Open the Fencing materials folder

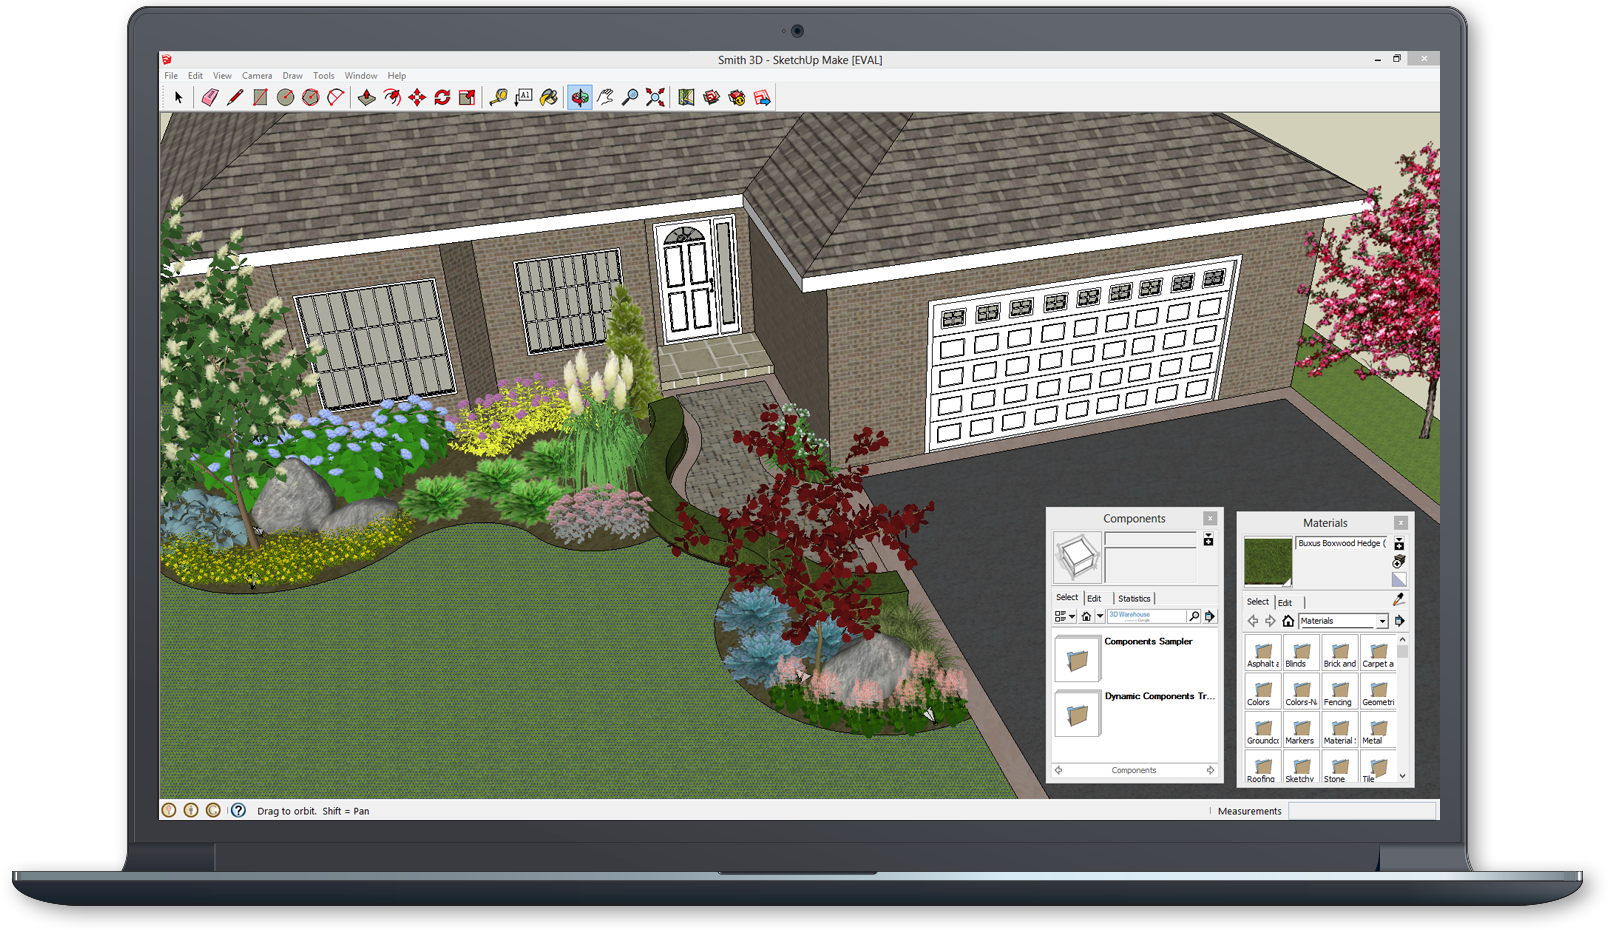pos(1339,691)
